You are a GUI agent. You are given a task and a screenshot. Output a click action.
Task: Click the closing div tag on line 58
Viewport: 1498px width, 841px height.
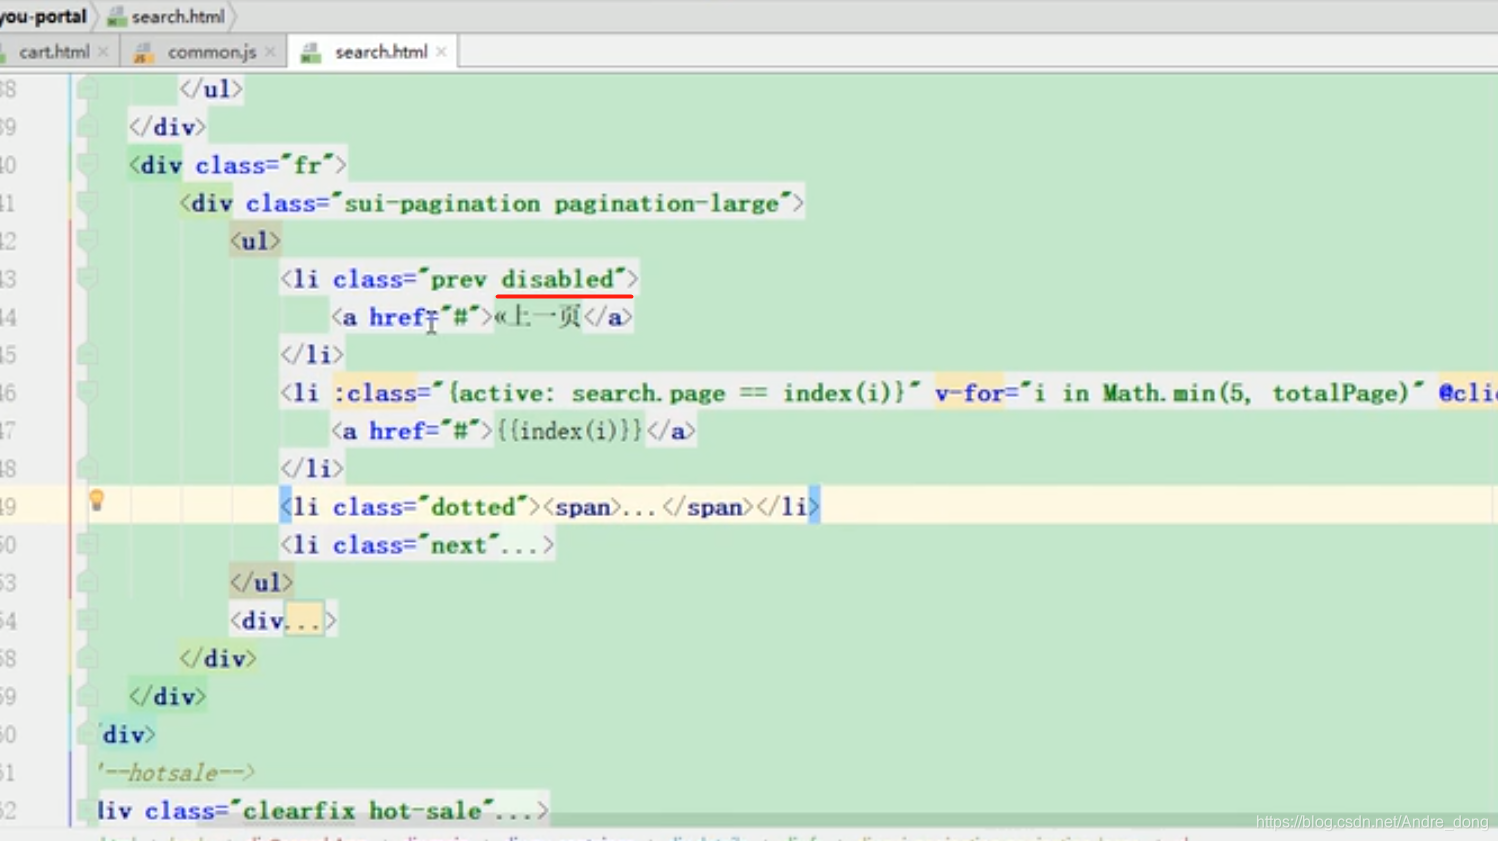coord(217,659)
